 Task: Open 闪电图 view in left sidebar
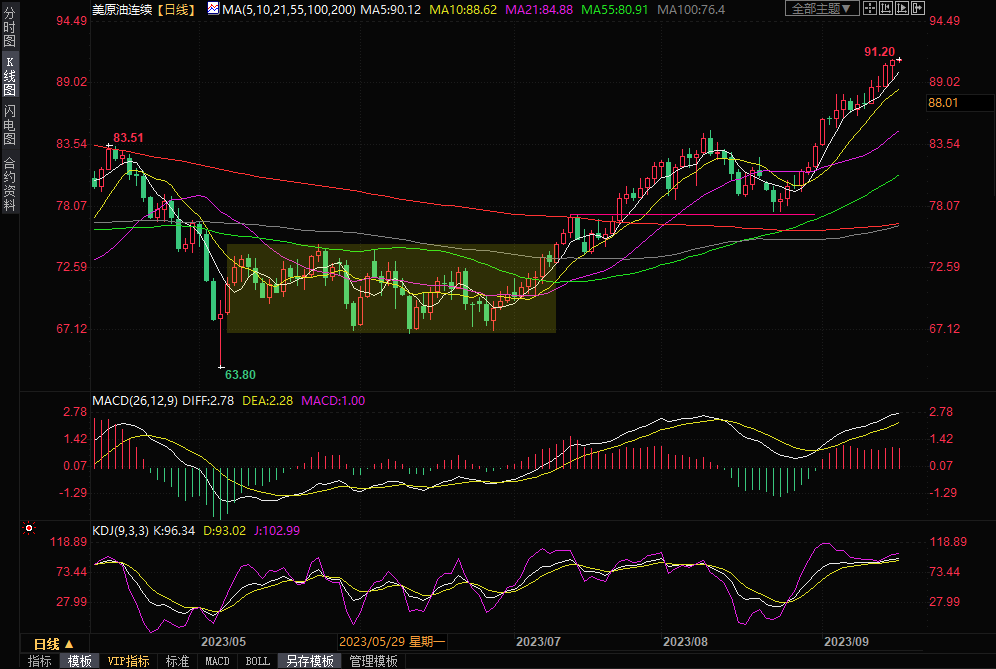10,124
